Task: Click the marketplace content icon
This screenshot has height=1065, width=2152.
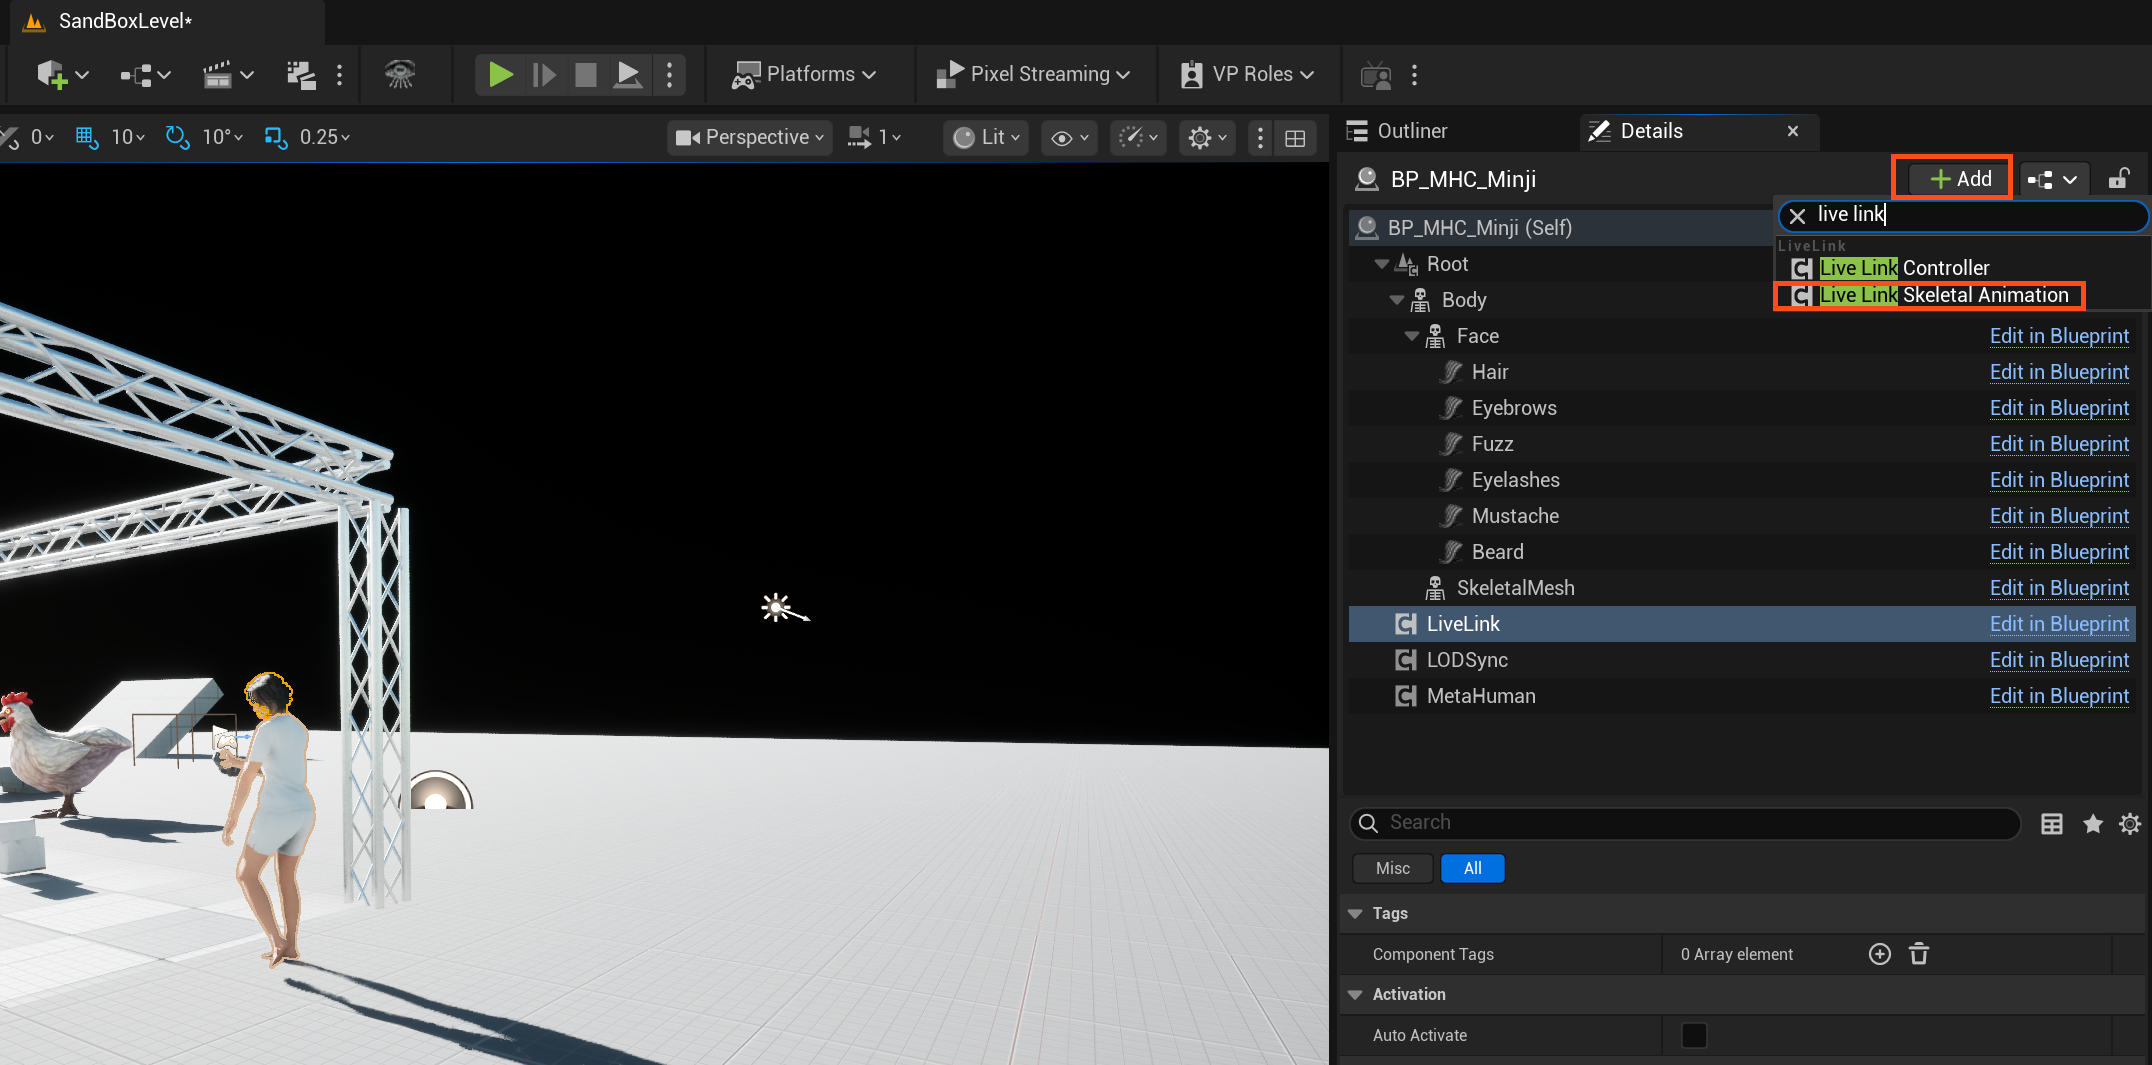Action: click(300, 75)
